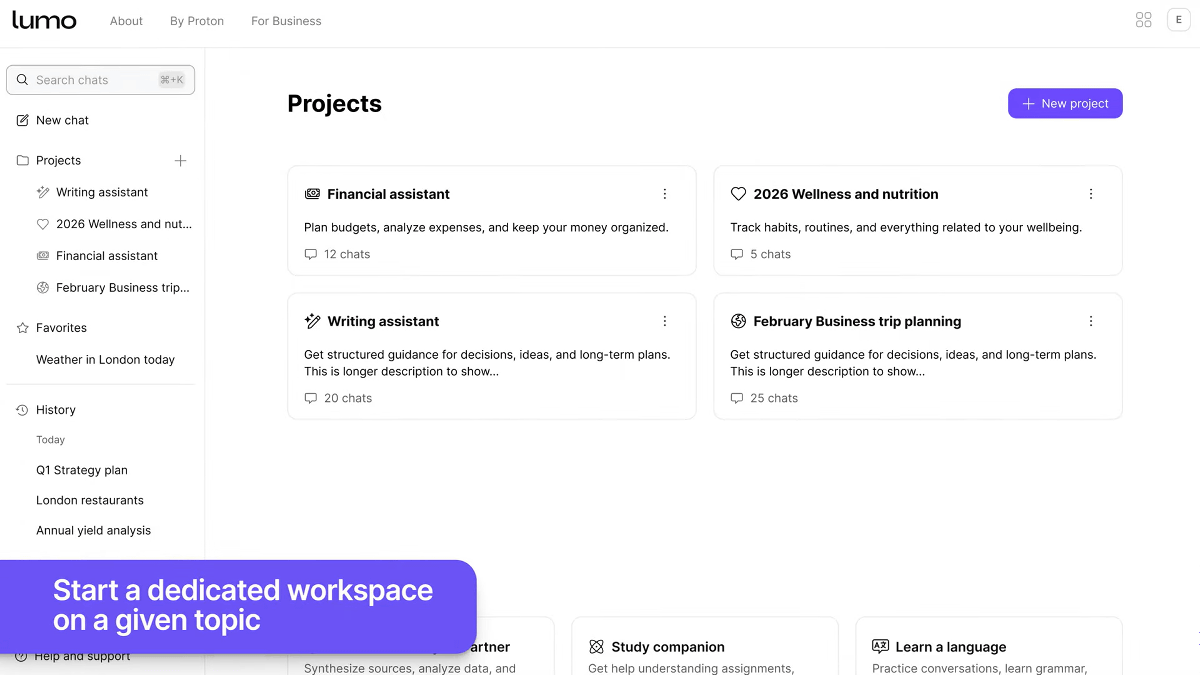Image resolution: width=1200 pixels, height=675 pixels.
Task: Click the Favorites star icon
Action: pos(23,328)
